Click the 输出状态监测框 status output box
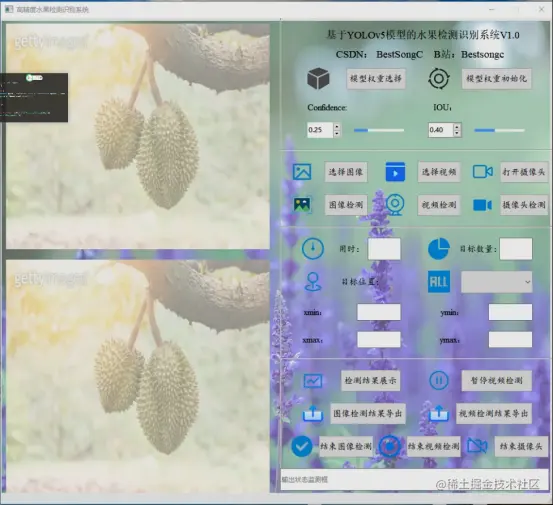 click(414, 480)
